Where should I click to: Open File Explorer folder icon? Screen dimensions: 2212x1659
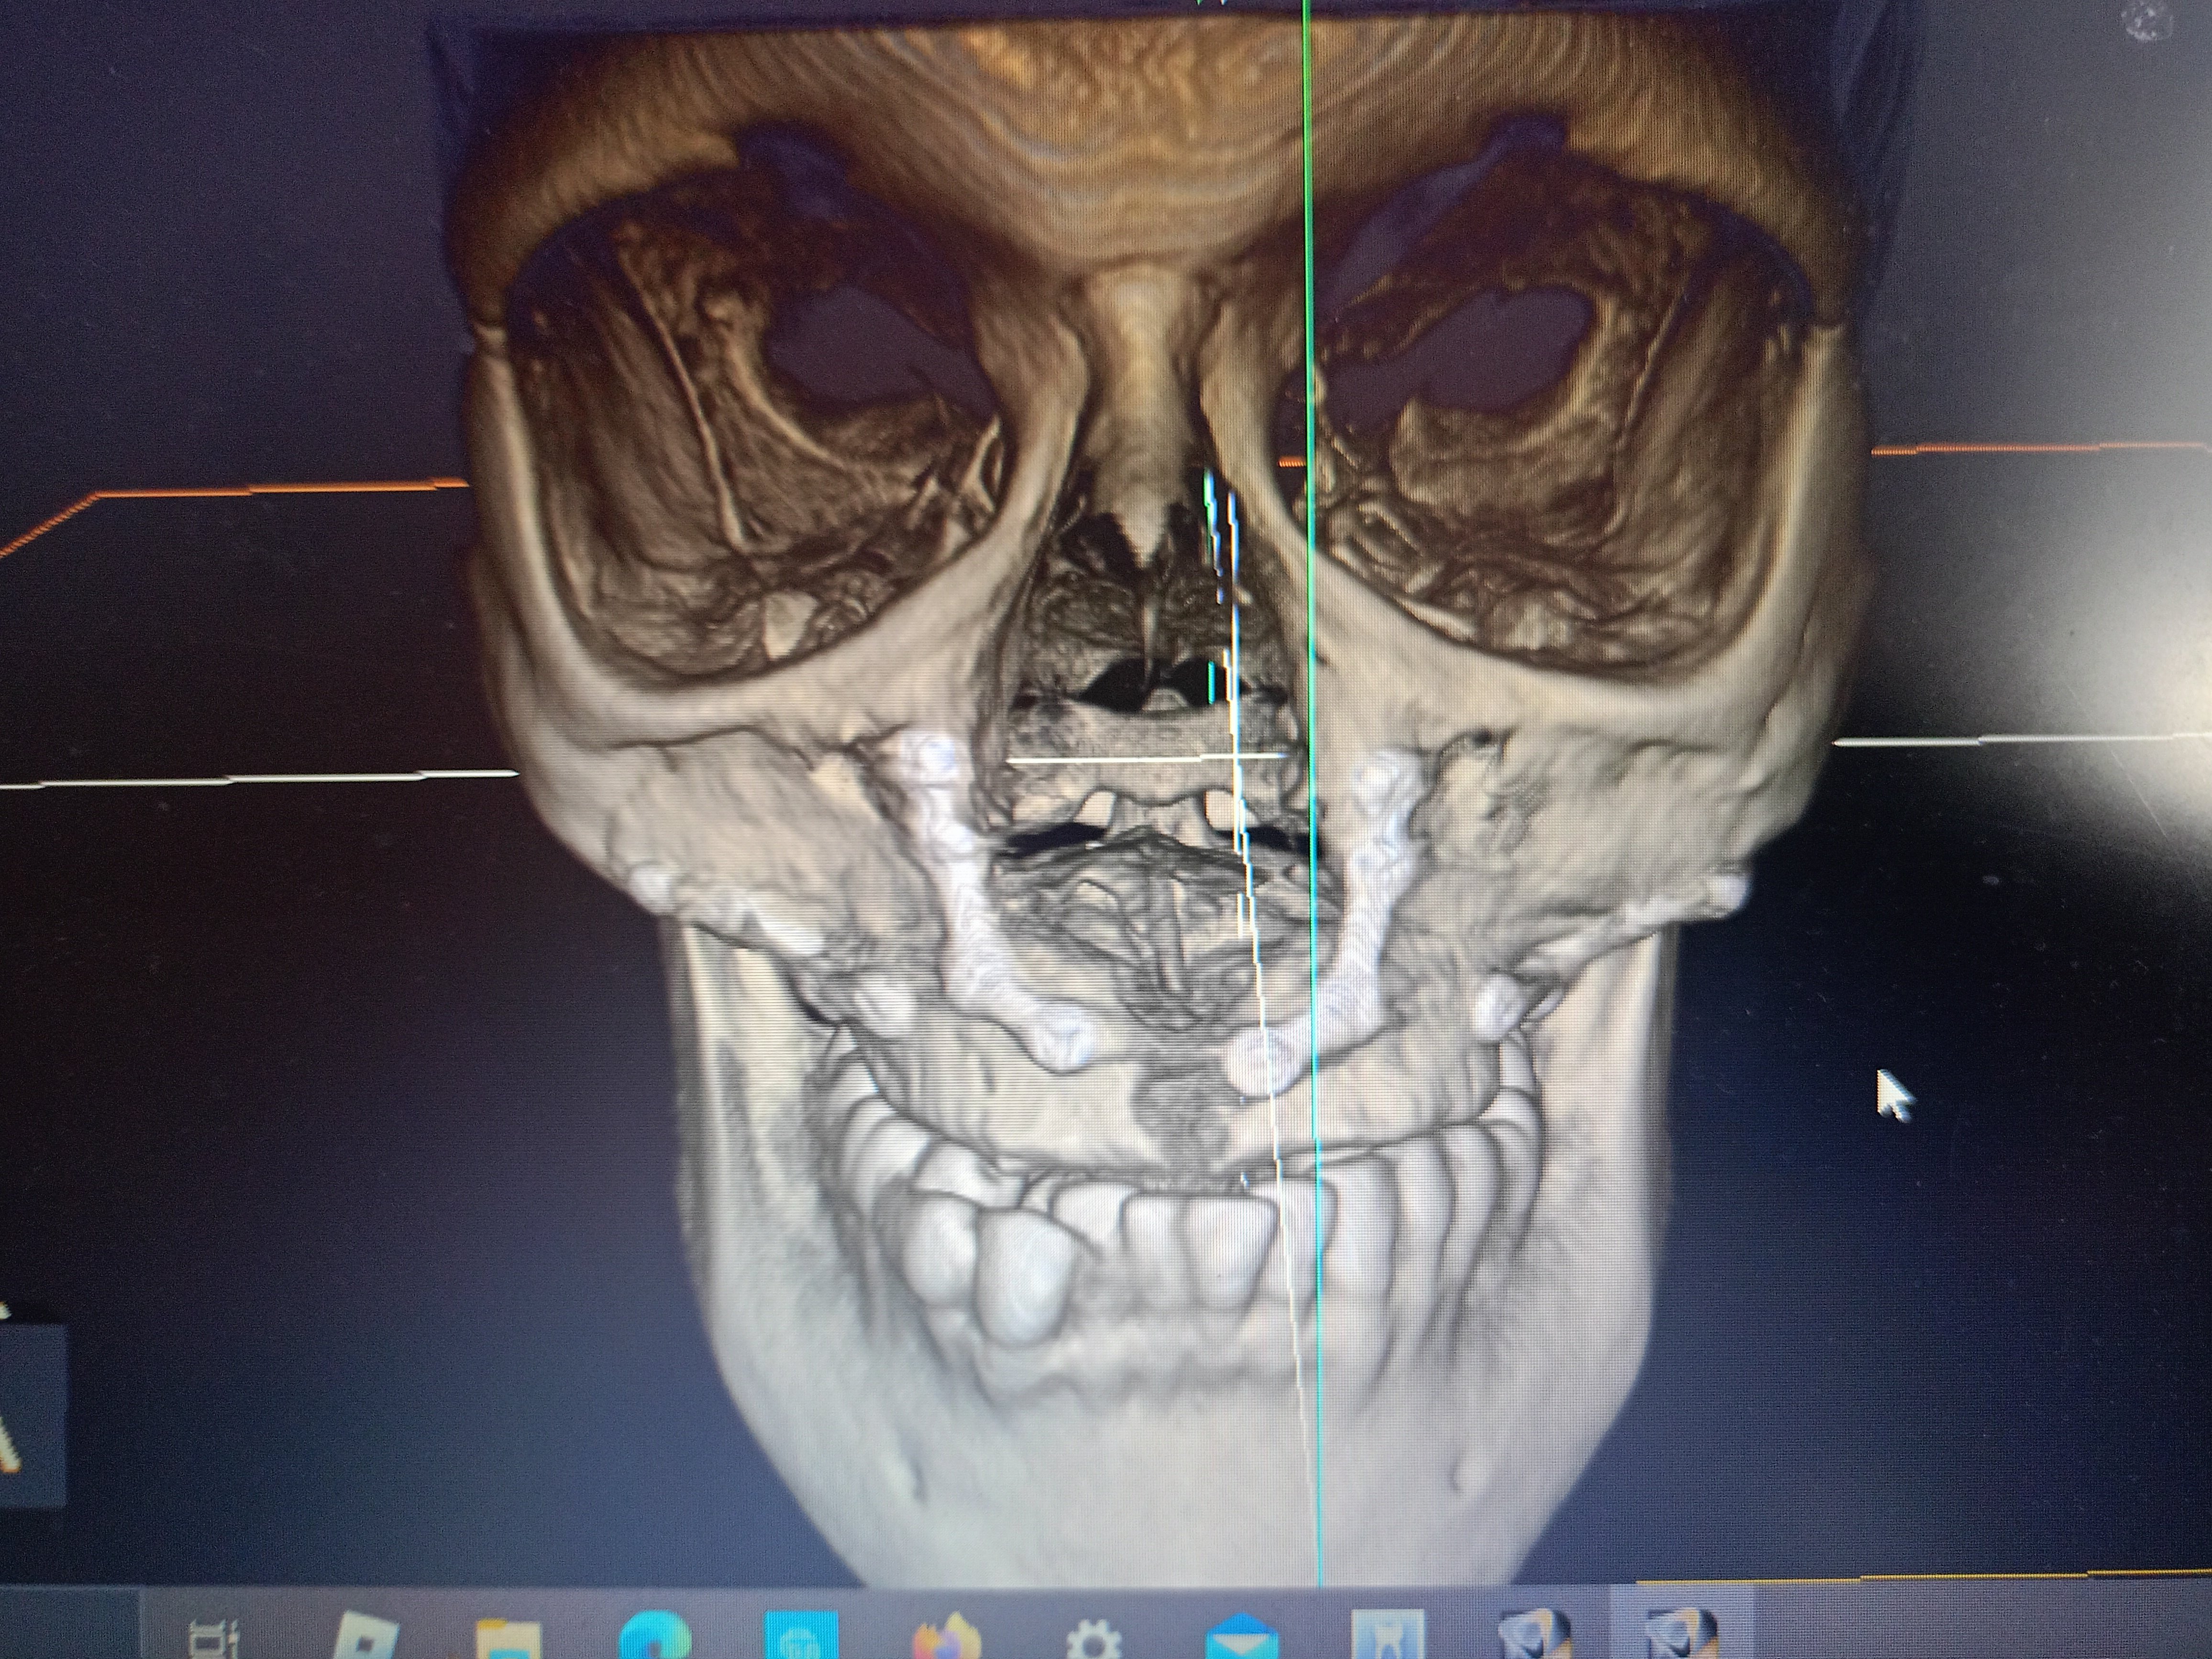pyautogui.click(x=509, y=1640)
